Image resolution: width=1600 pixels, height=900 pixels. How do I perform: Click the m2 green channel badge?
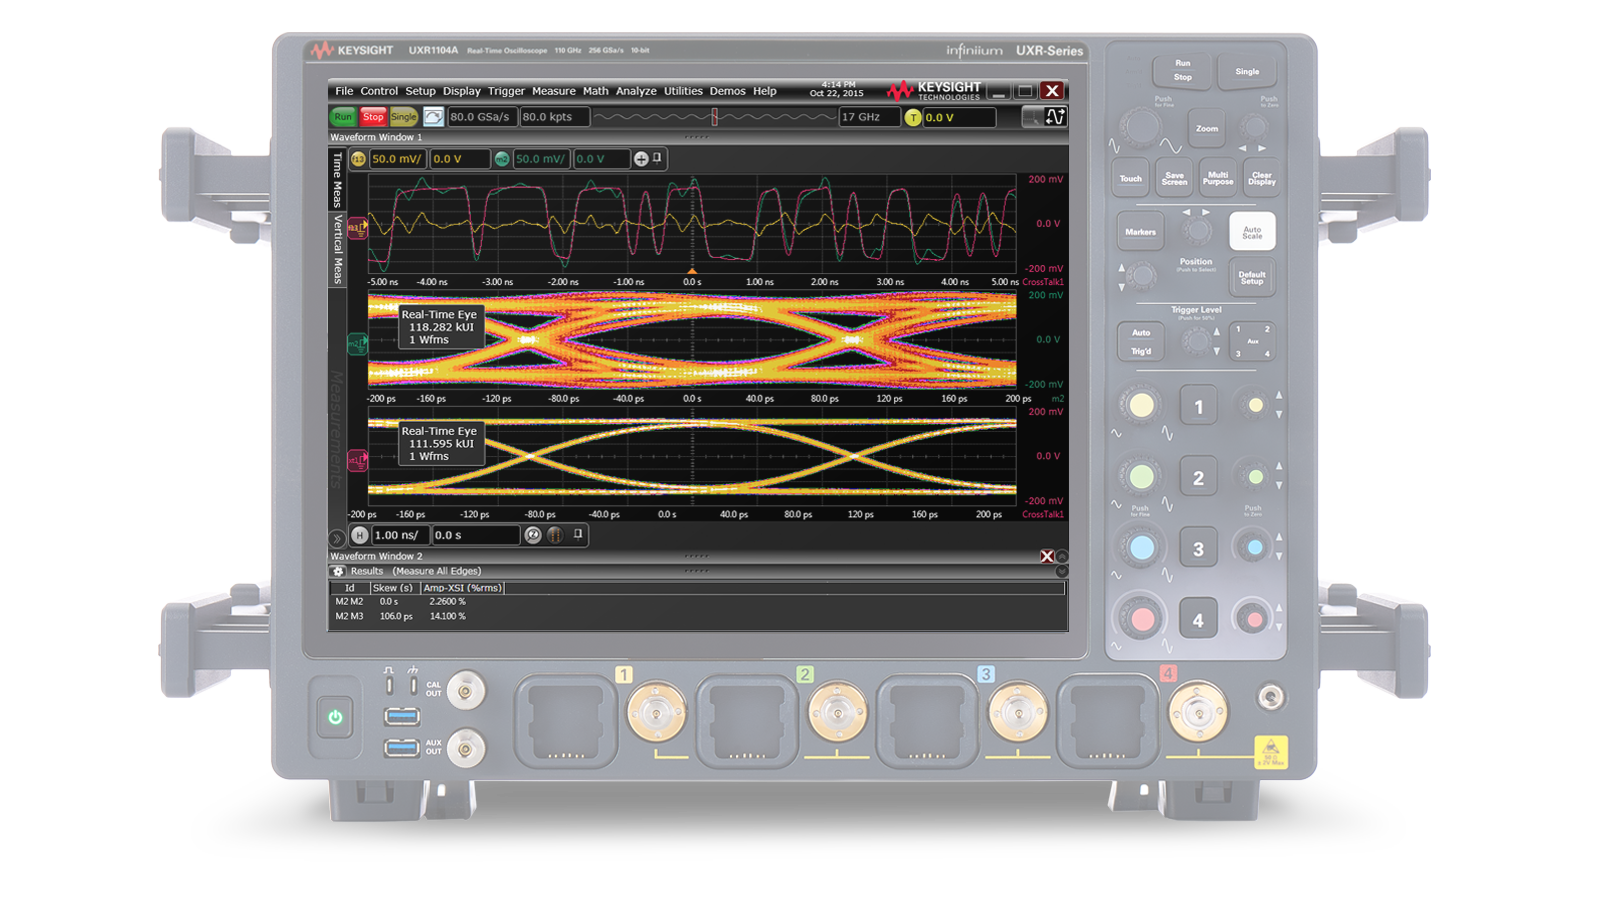pyautogui.click(x=501, y=159)
